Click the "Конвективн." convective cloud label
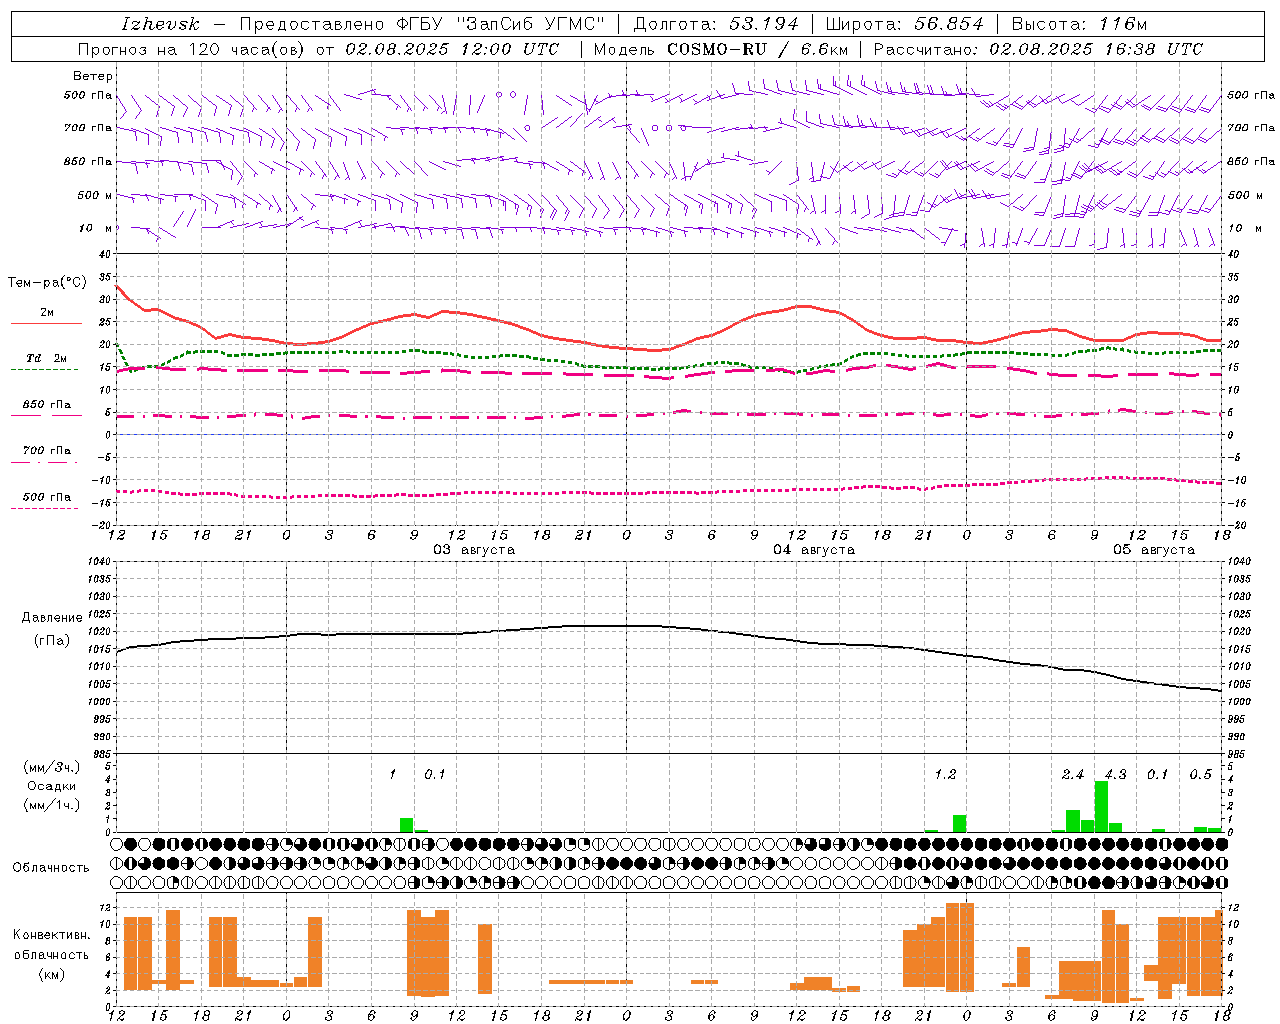 (x=51, y=935)
